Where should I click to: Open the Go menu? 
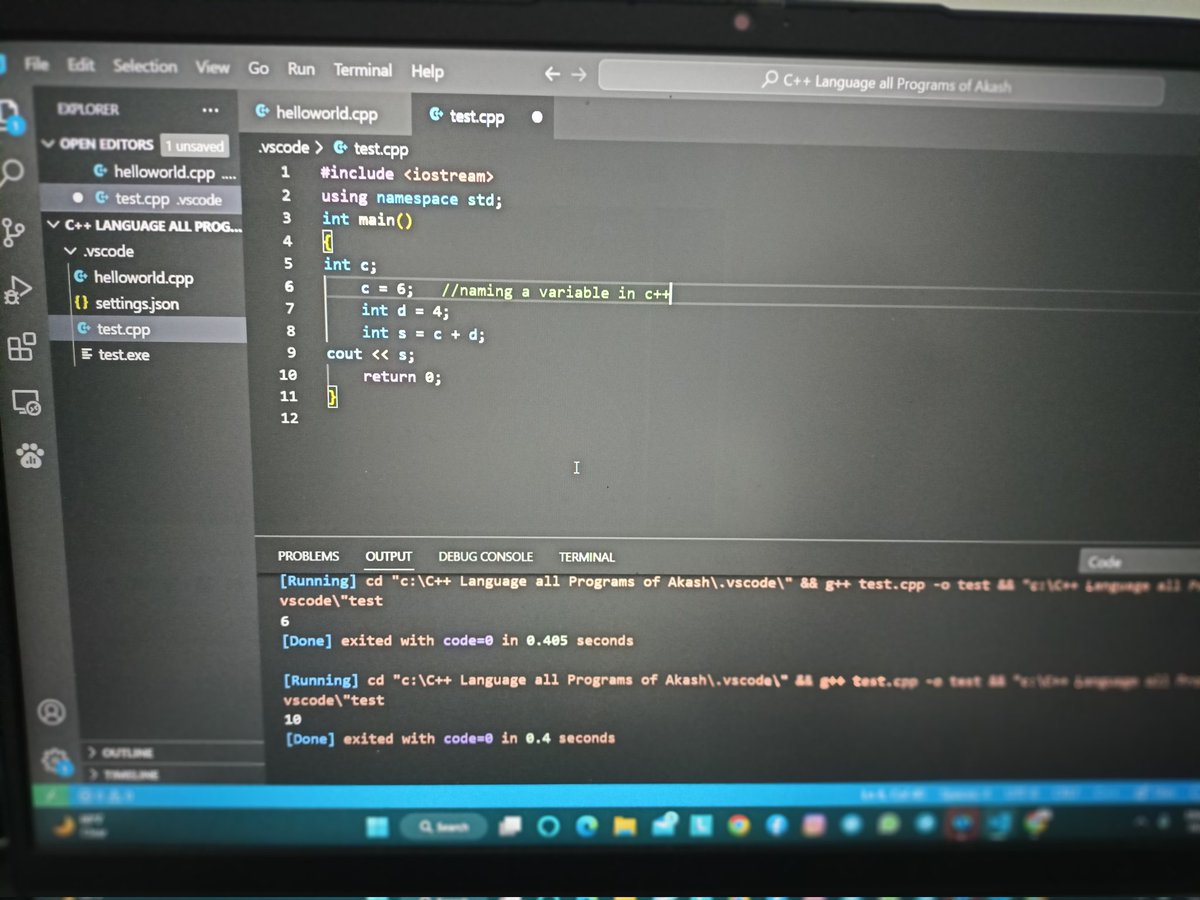[258, 68]
